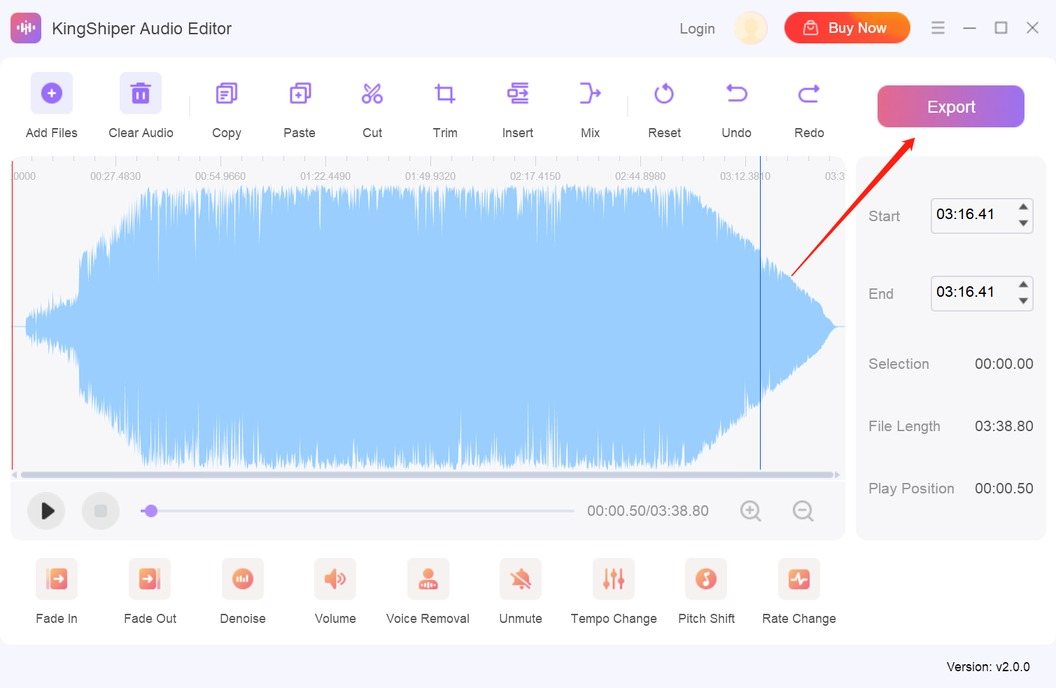1056x688 pixels.
Task: Click the playback progress slider handle
Action: pyautogui.click(x=151, y=511)
